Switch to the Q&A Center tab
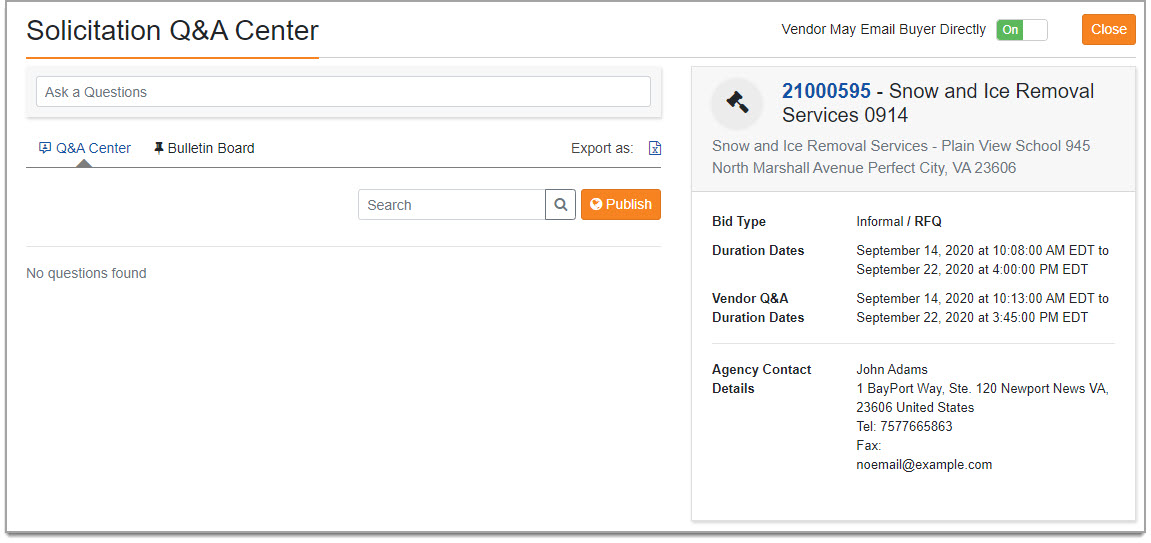 click(x=93, y=148)
